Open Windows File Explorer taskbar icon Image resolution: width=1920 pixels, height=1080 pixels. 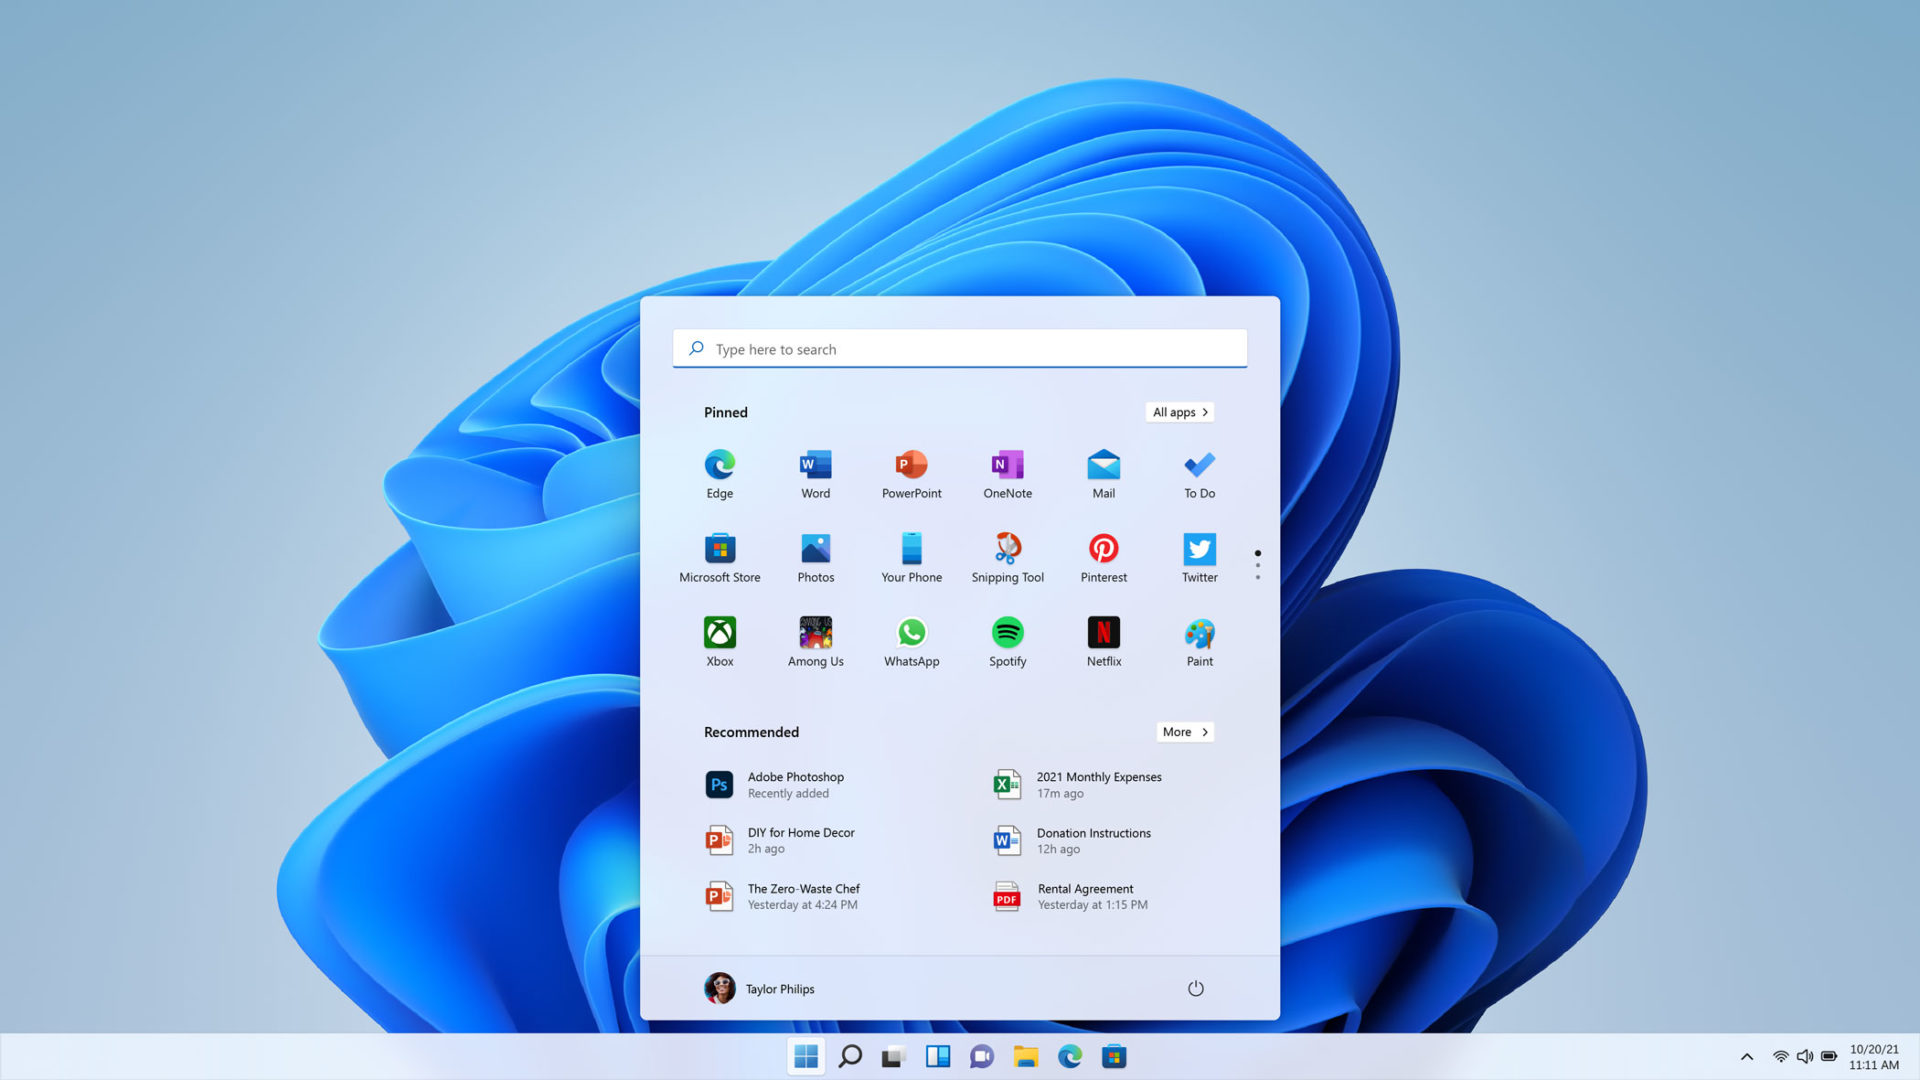[1027, 1055]
